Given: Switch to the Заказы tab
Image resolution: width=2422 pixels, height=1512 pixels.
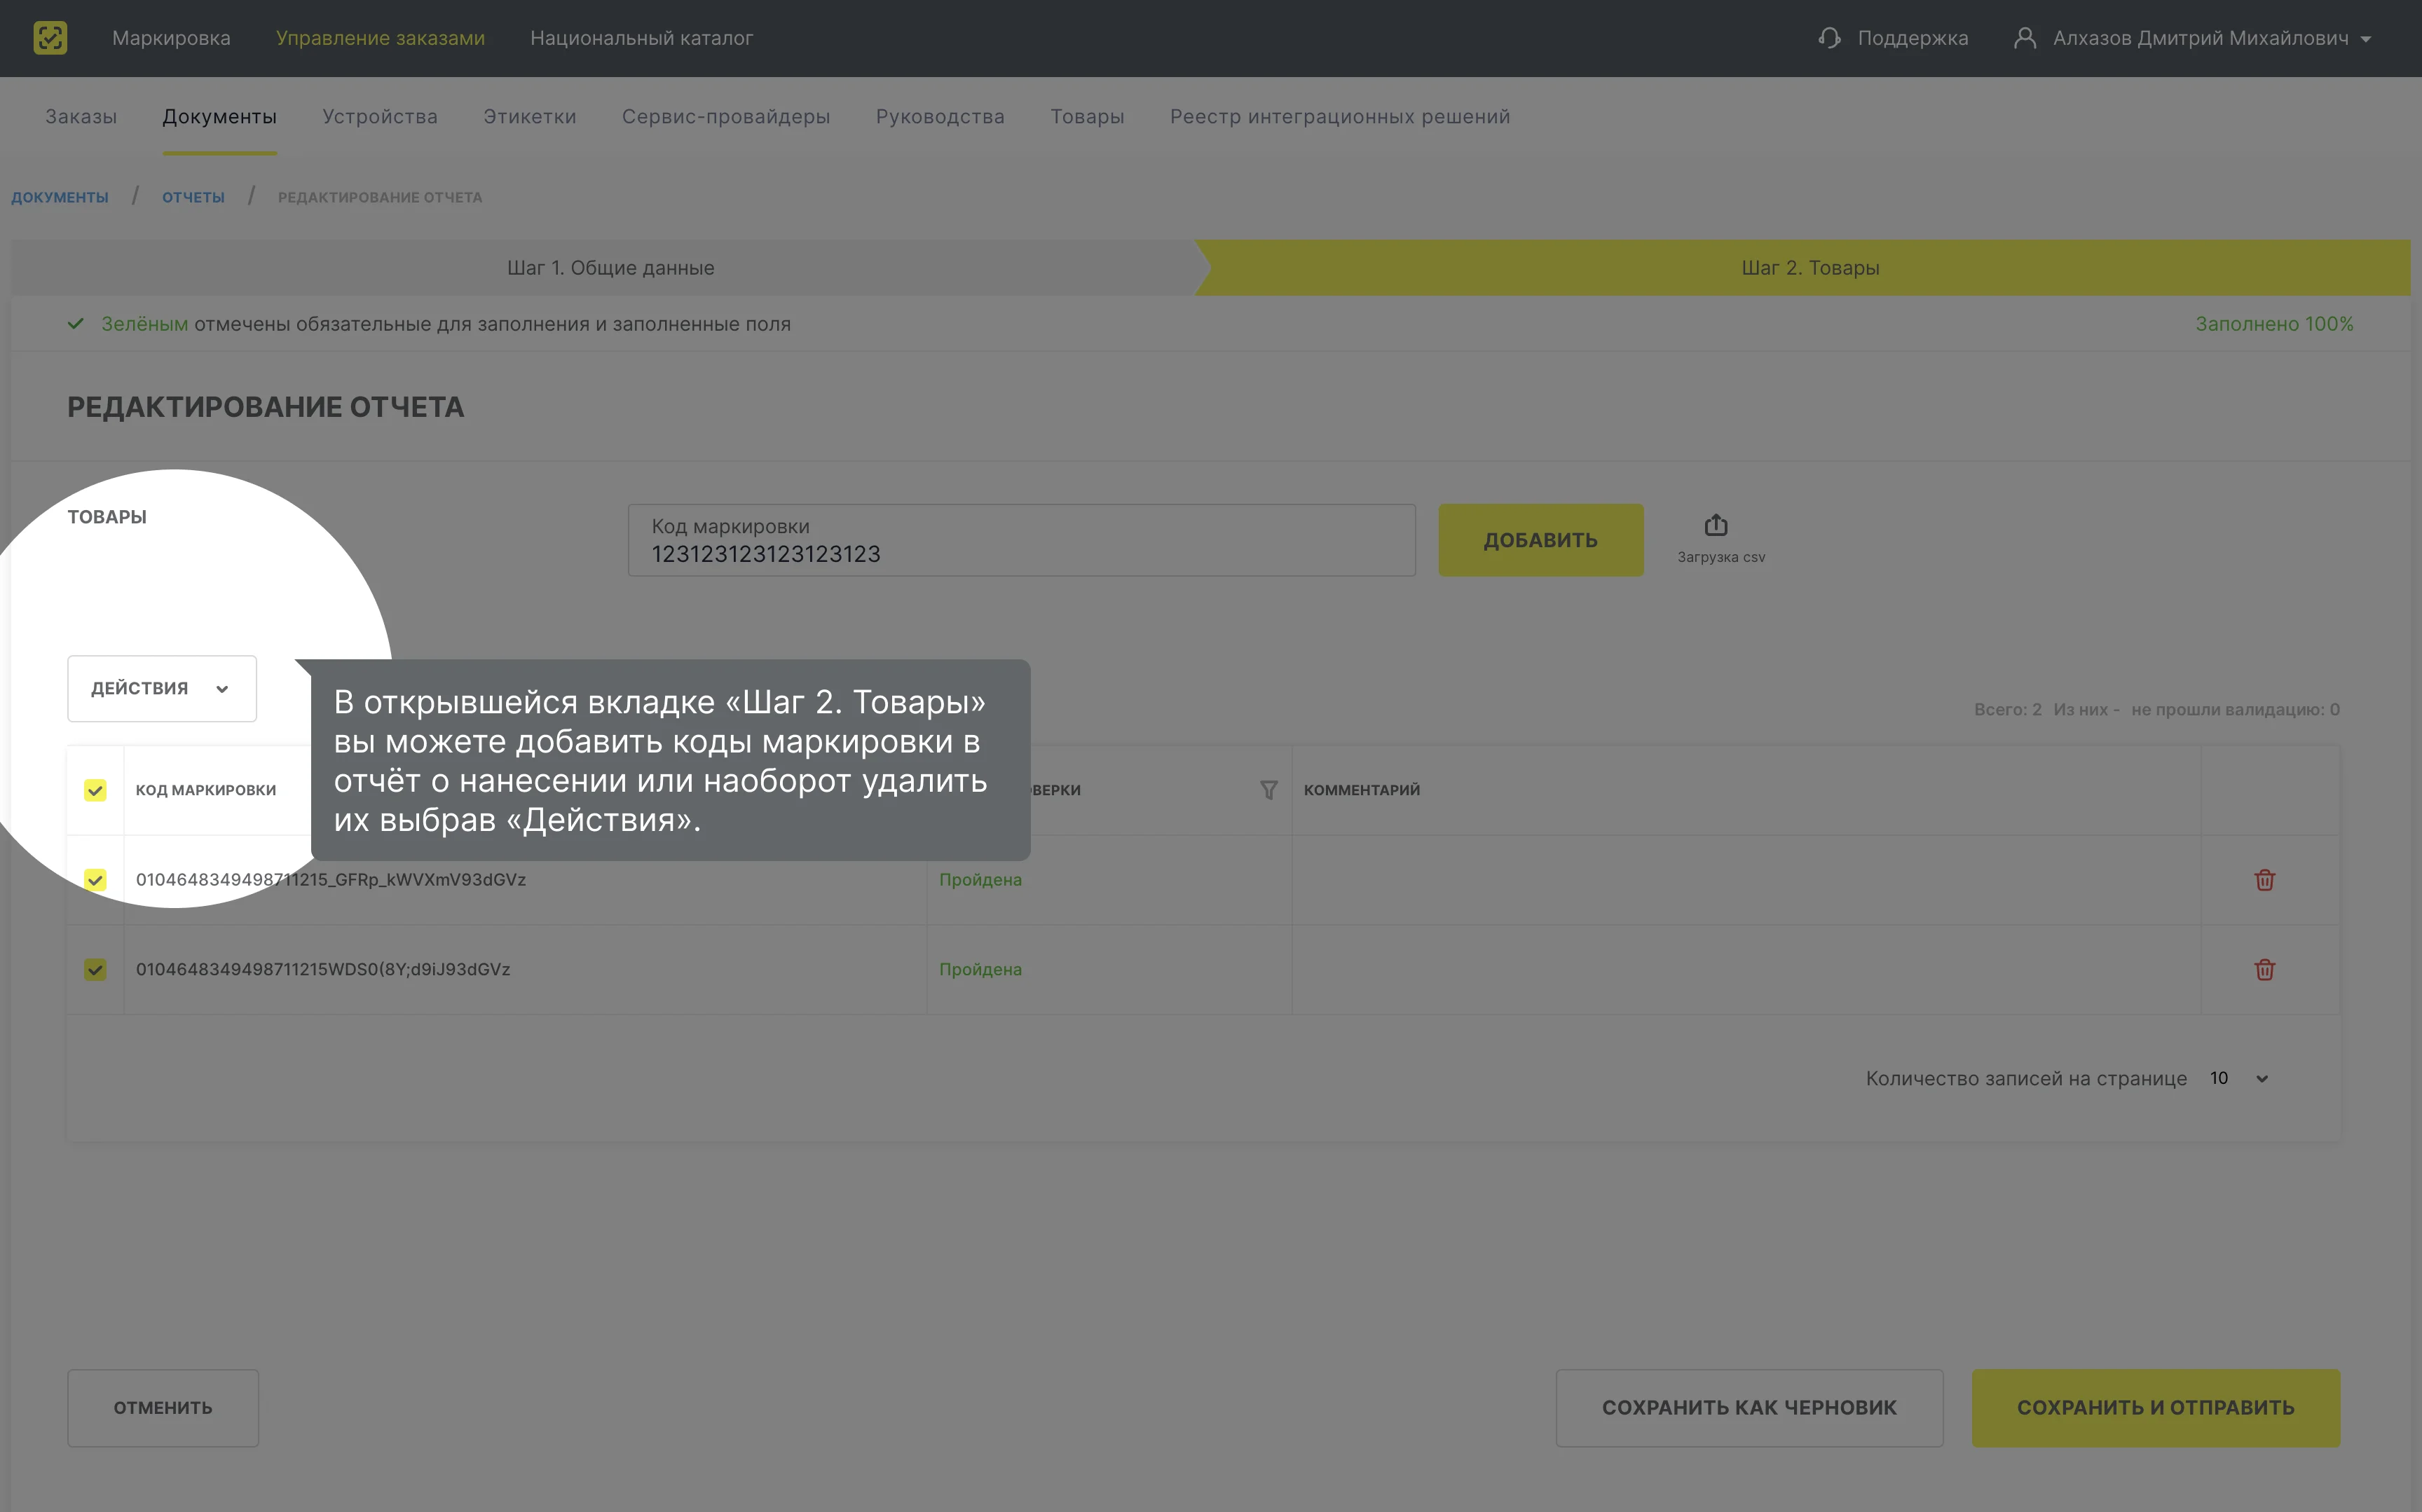Looking at the screenshot, I should click(81, 116).
